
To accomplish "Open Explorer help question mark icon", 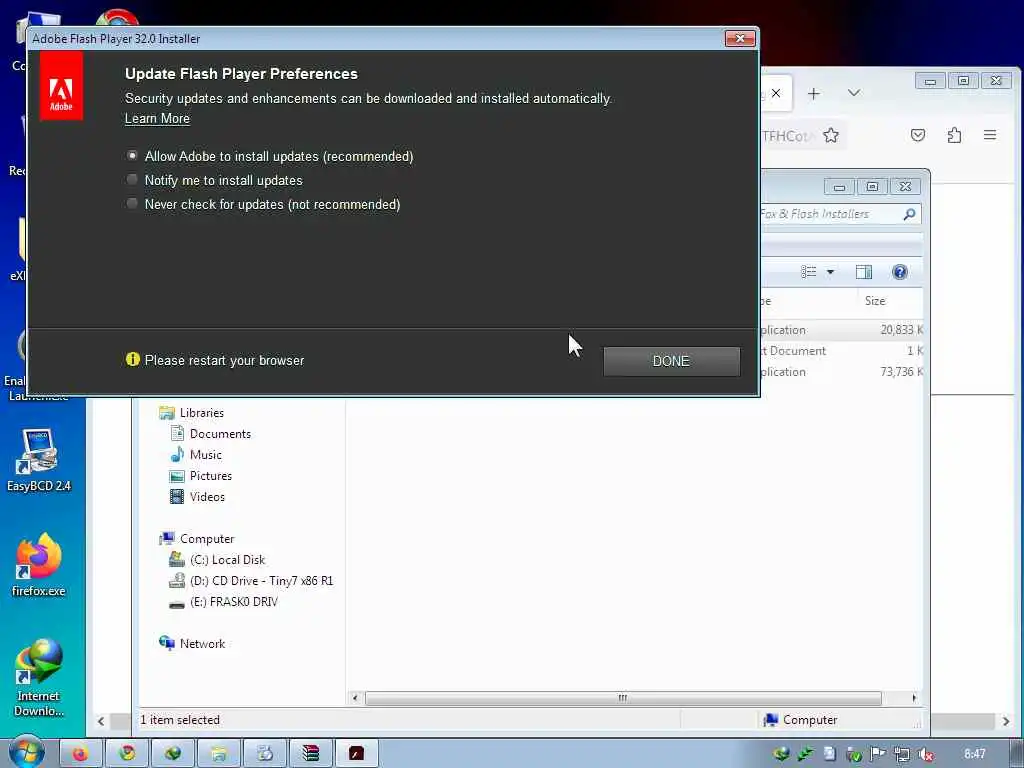I will (x=899, y=272).
